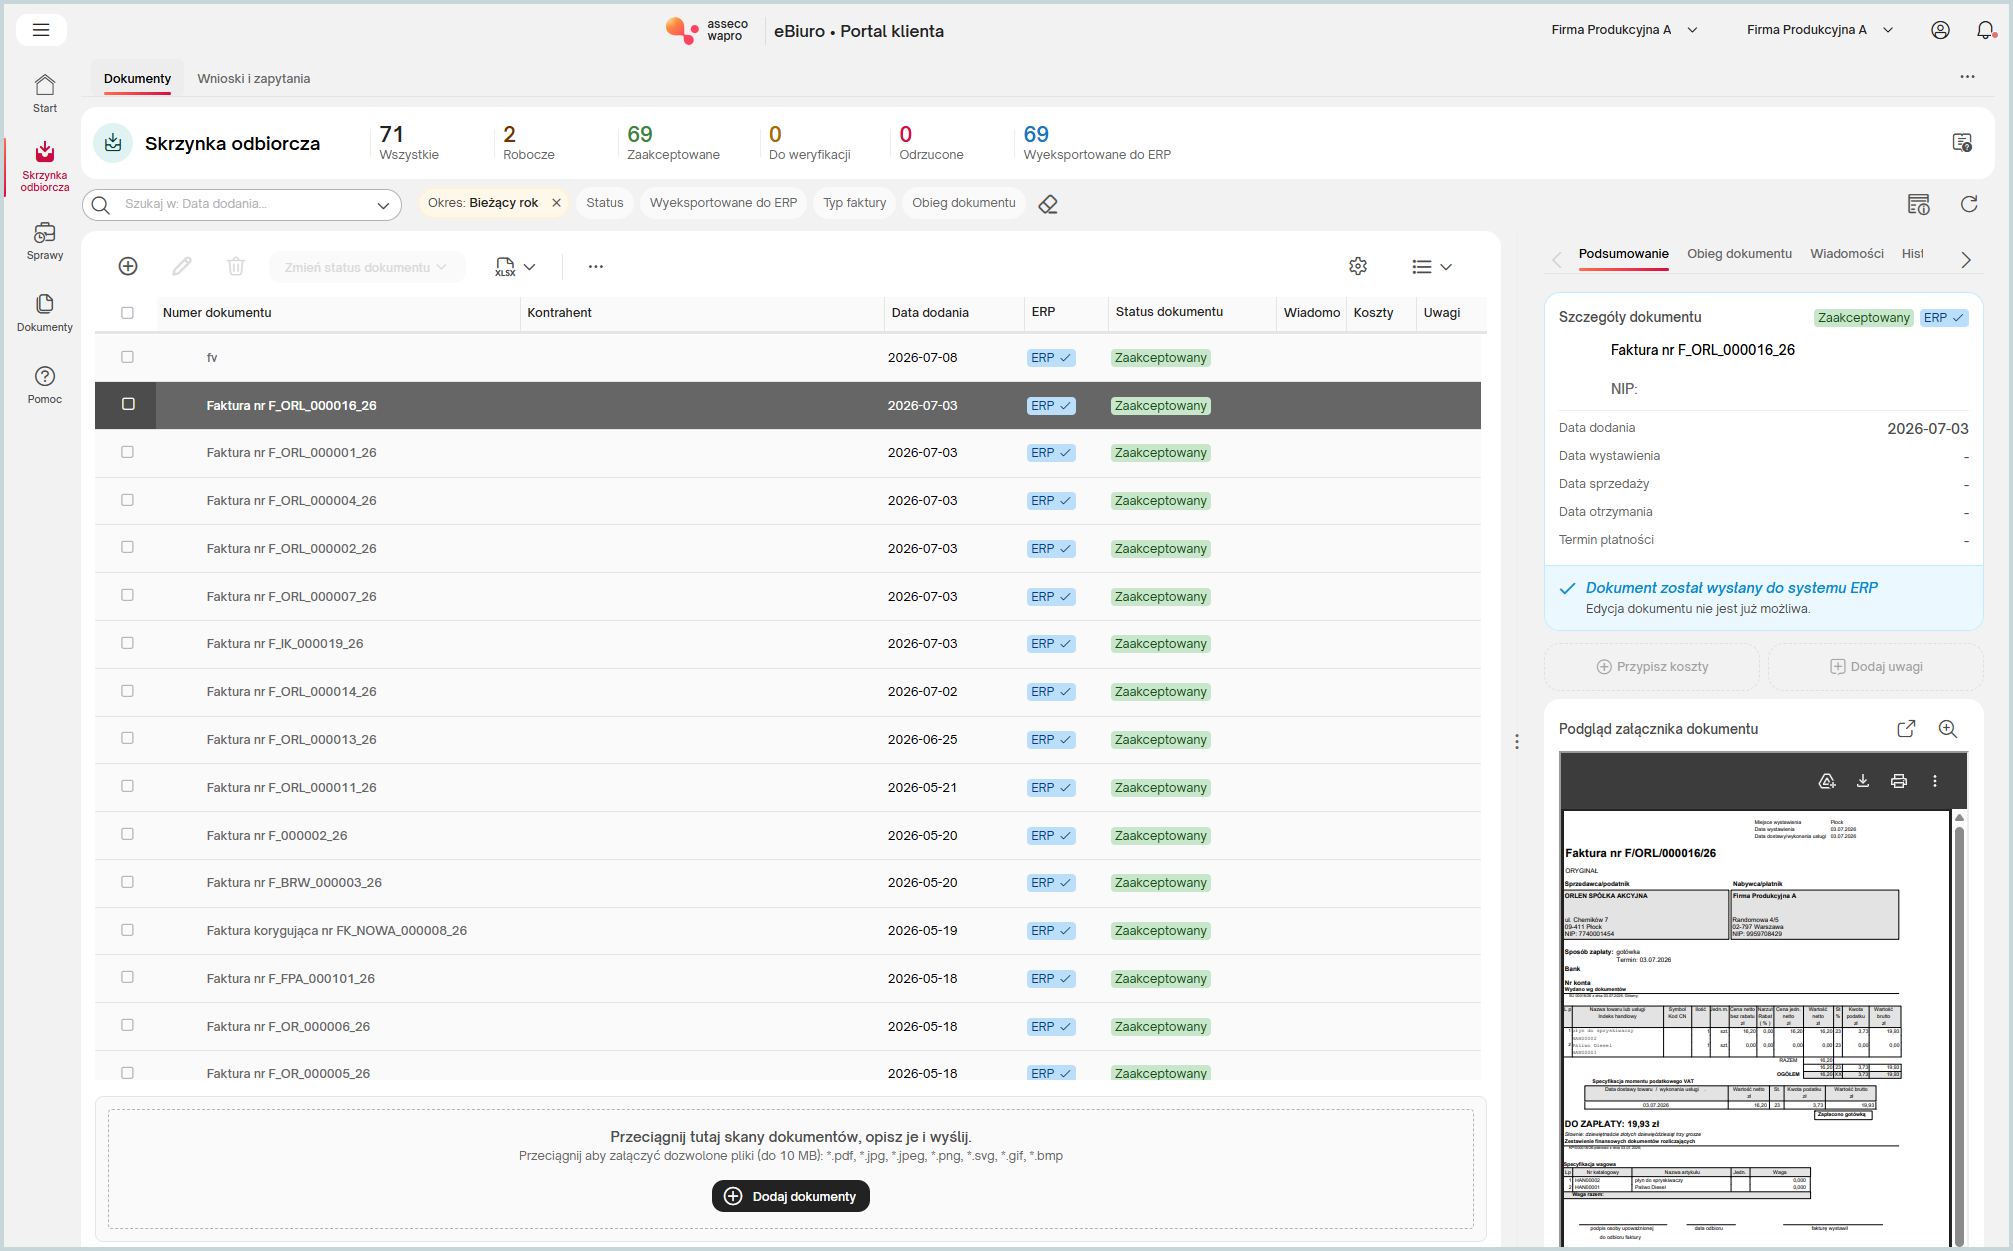Open Sprawy in the sidebar
The height and width of the screenshot is (1251, 2013).
tap(45, 241)
